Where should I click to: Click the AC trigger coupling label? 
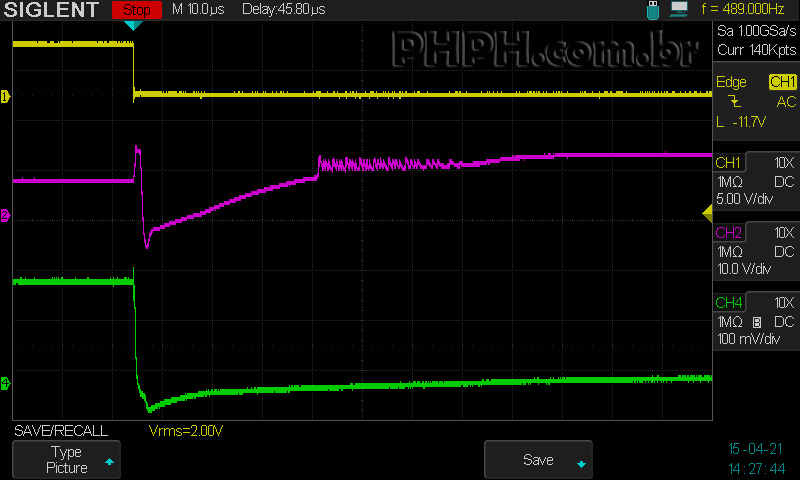point(786,102)
